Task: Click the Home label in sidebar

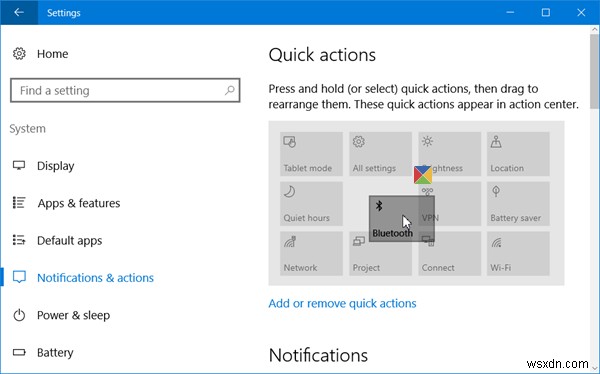Action: tap(52, 54)
